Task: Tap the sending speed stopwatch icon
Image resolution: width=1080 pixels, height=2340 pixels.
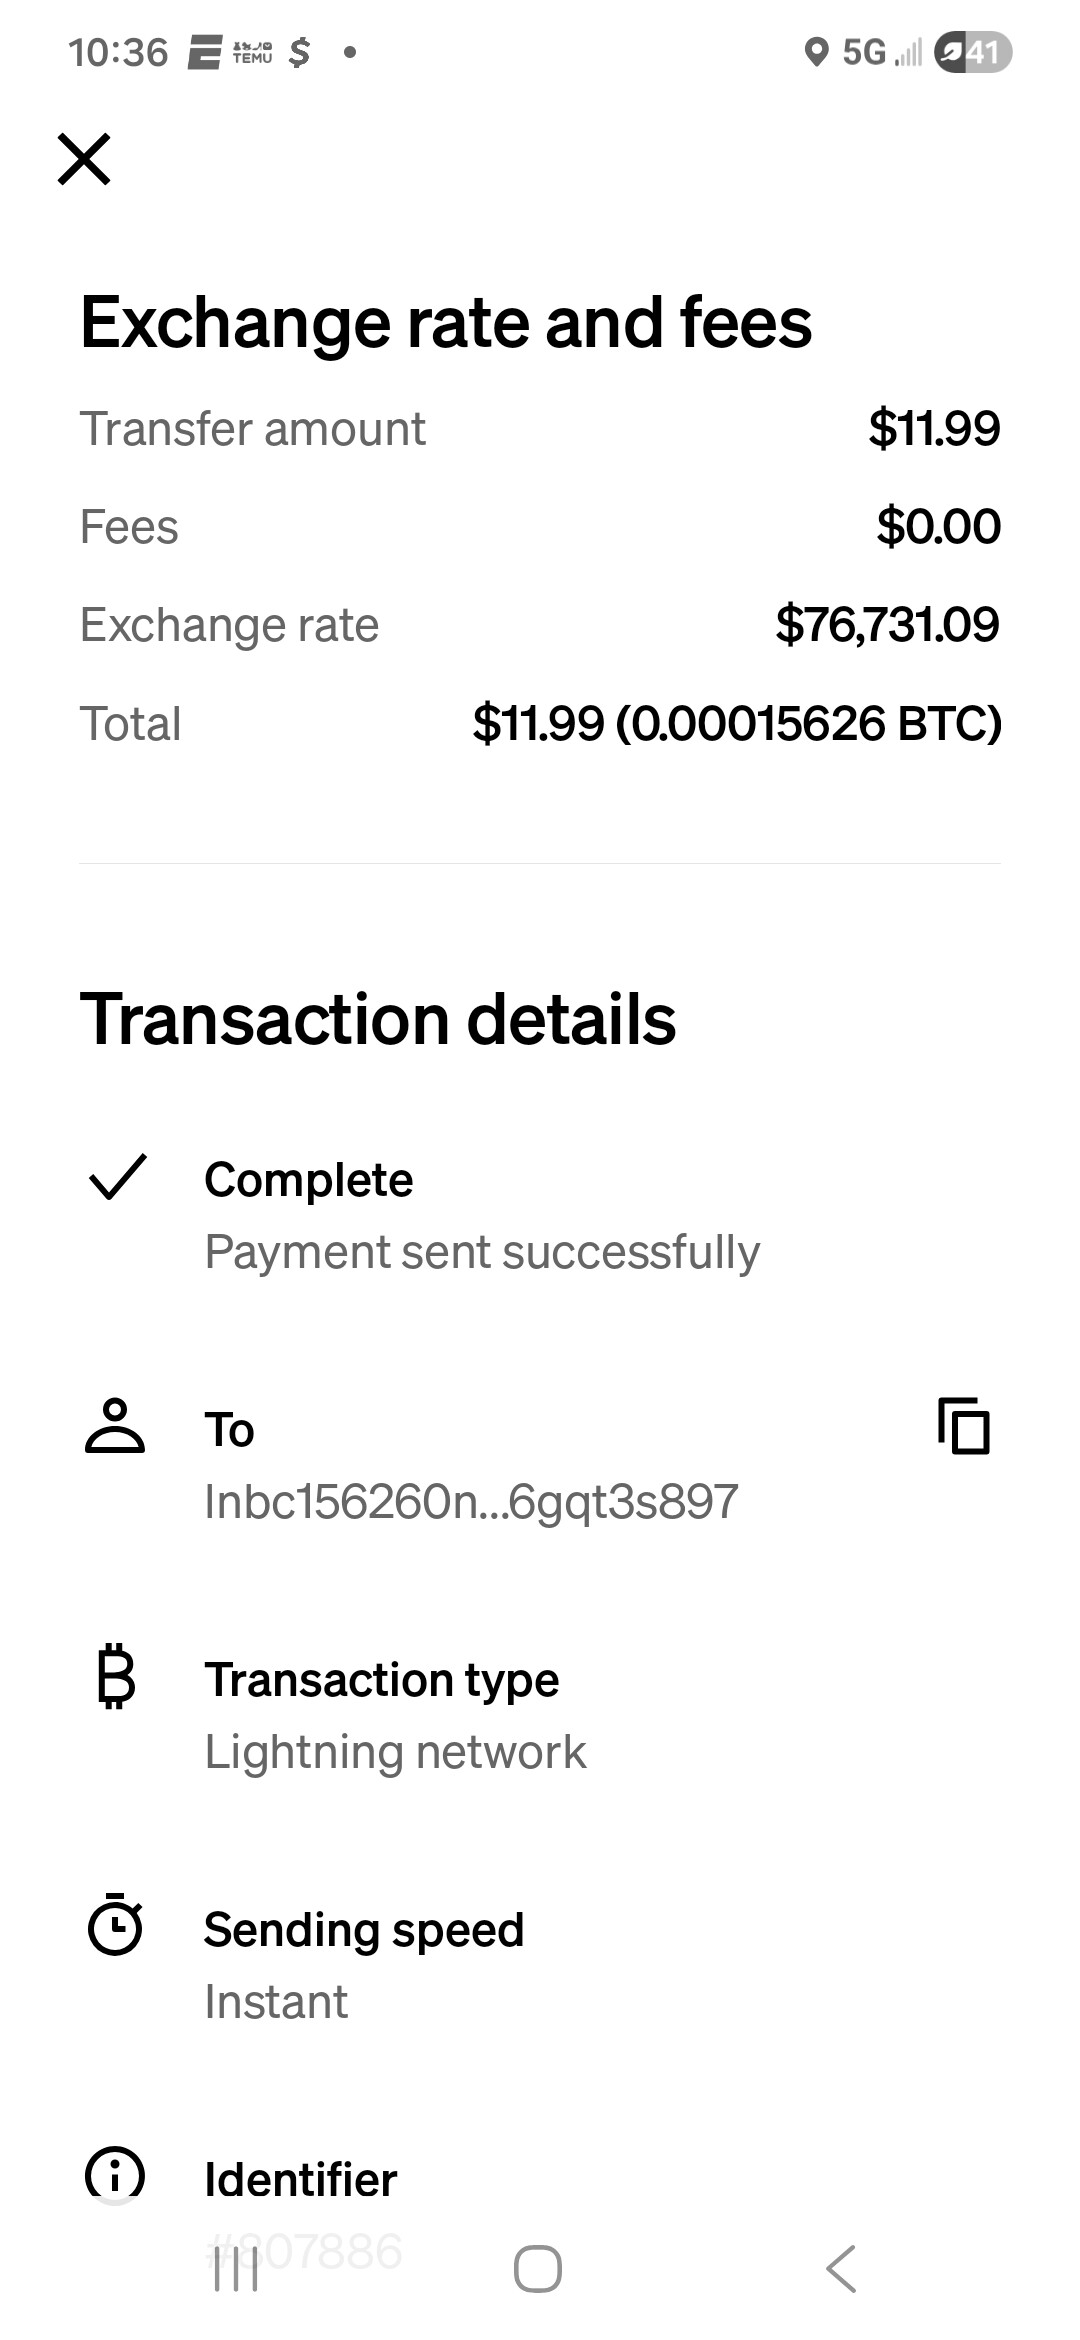Action: tap(116, 1925)
